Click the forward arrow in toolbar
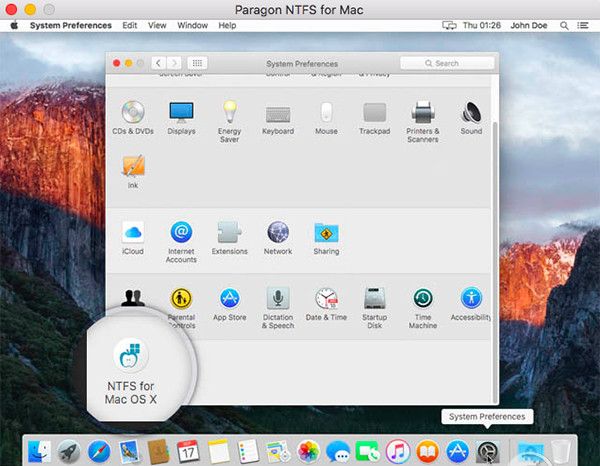Image resolution: width=600 pixels, height=466 pixels. click(x=174, y=63)
